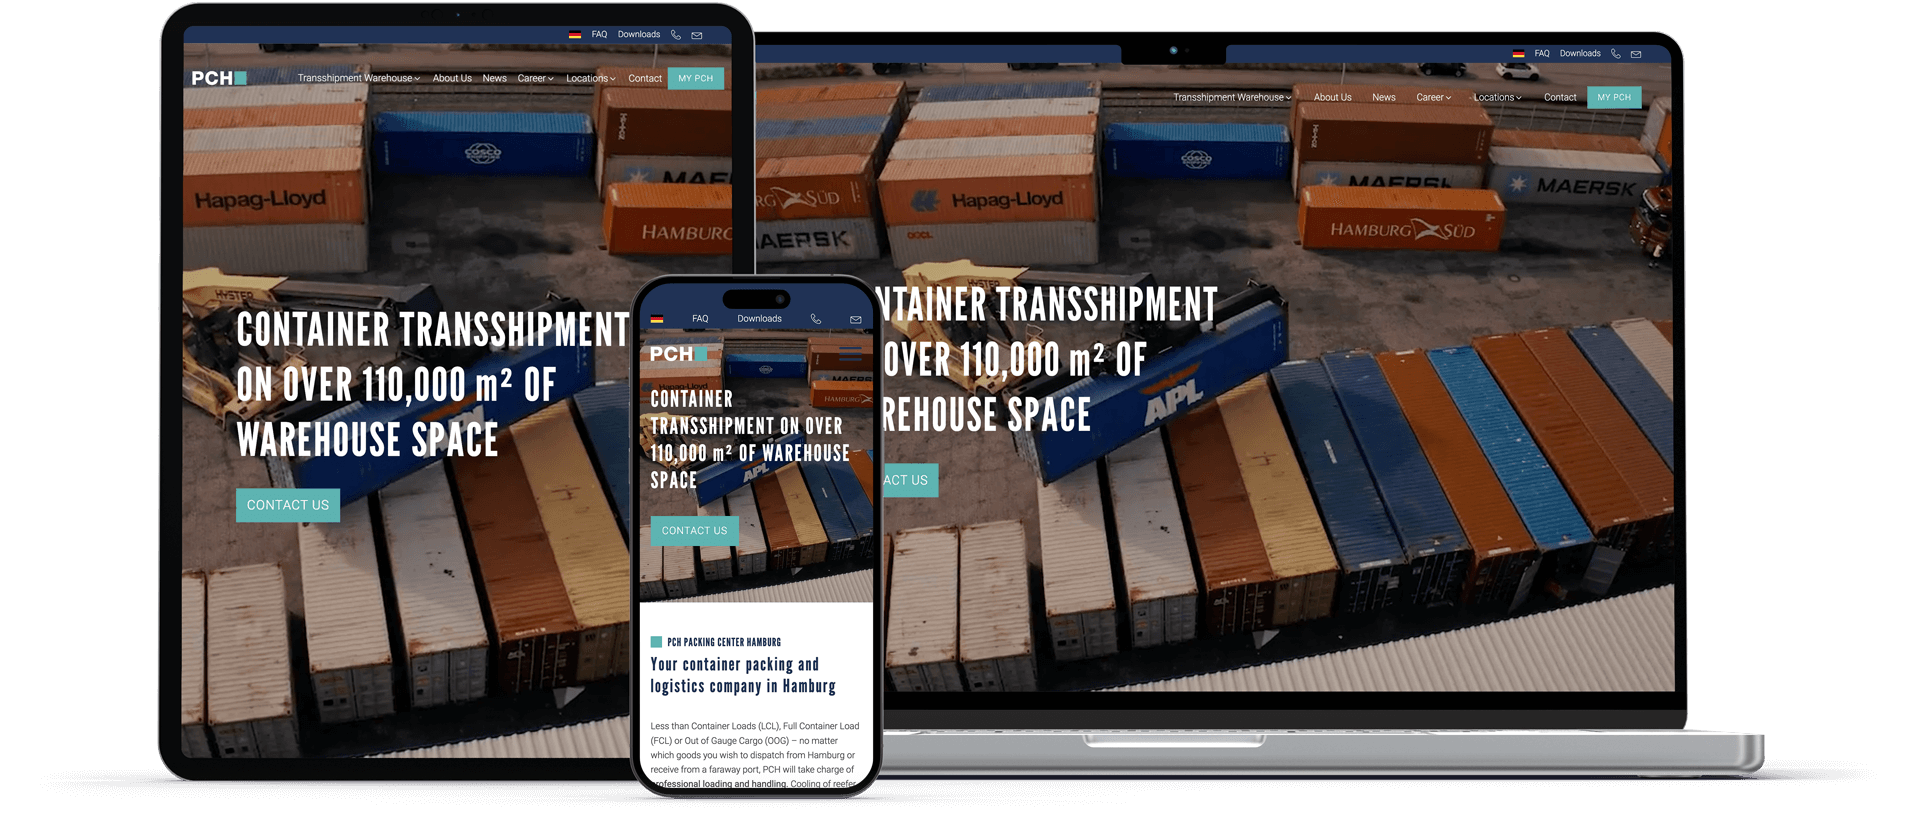
Task: Expand the Career dropdown on the laptop
Action: (1433, 98)
